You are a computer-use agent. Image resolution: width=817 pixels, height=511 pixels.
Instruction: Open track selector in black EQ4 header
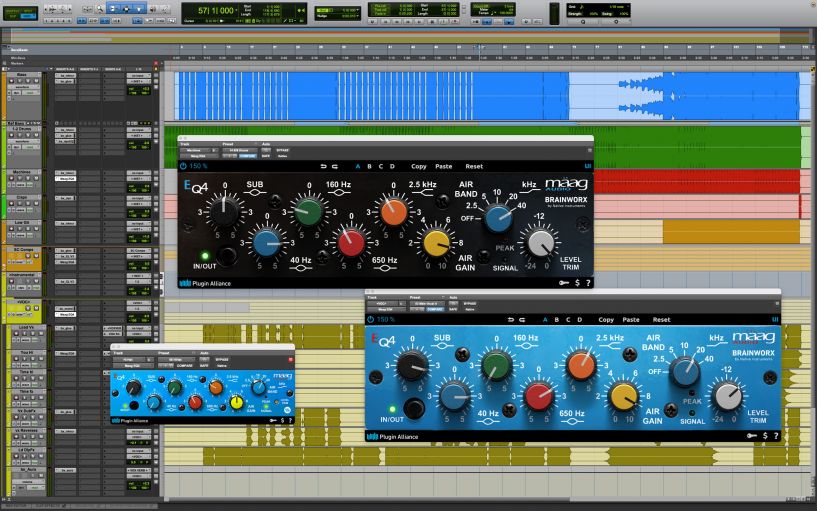195,150
